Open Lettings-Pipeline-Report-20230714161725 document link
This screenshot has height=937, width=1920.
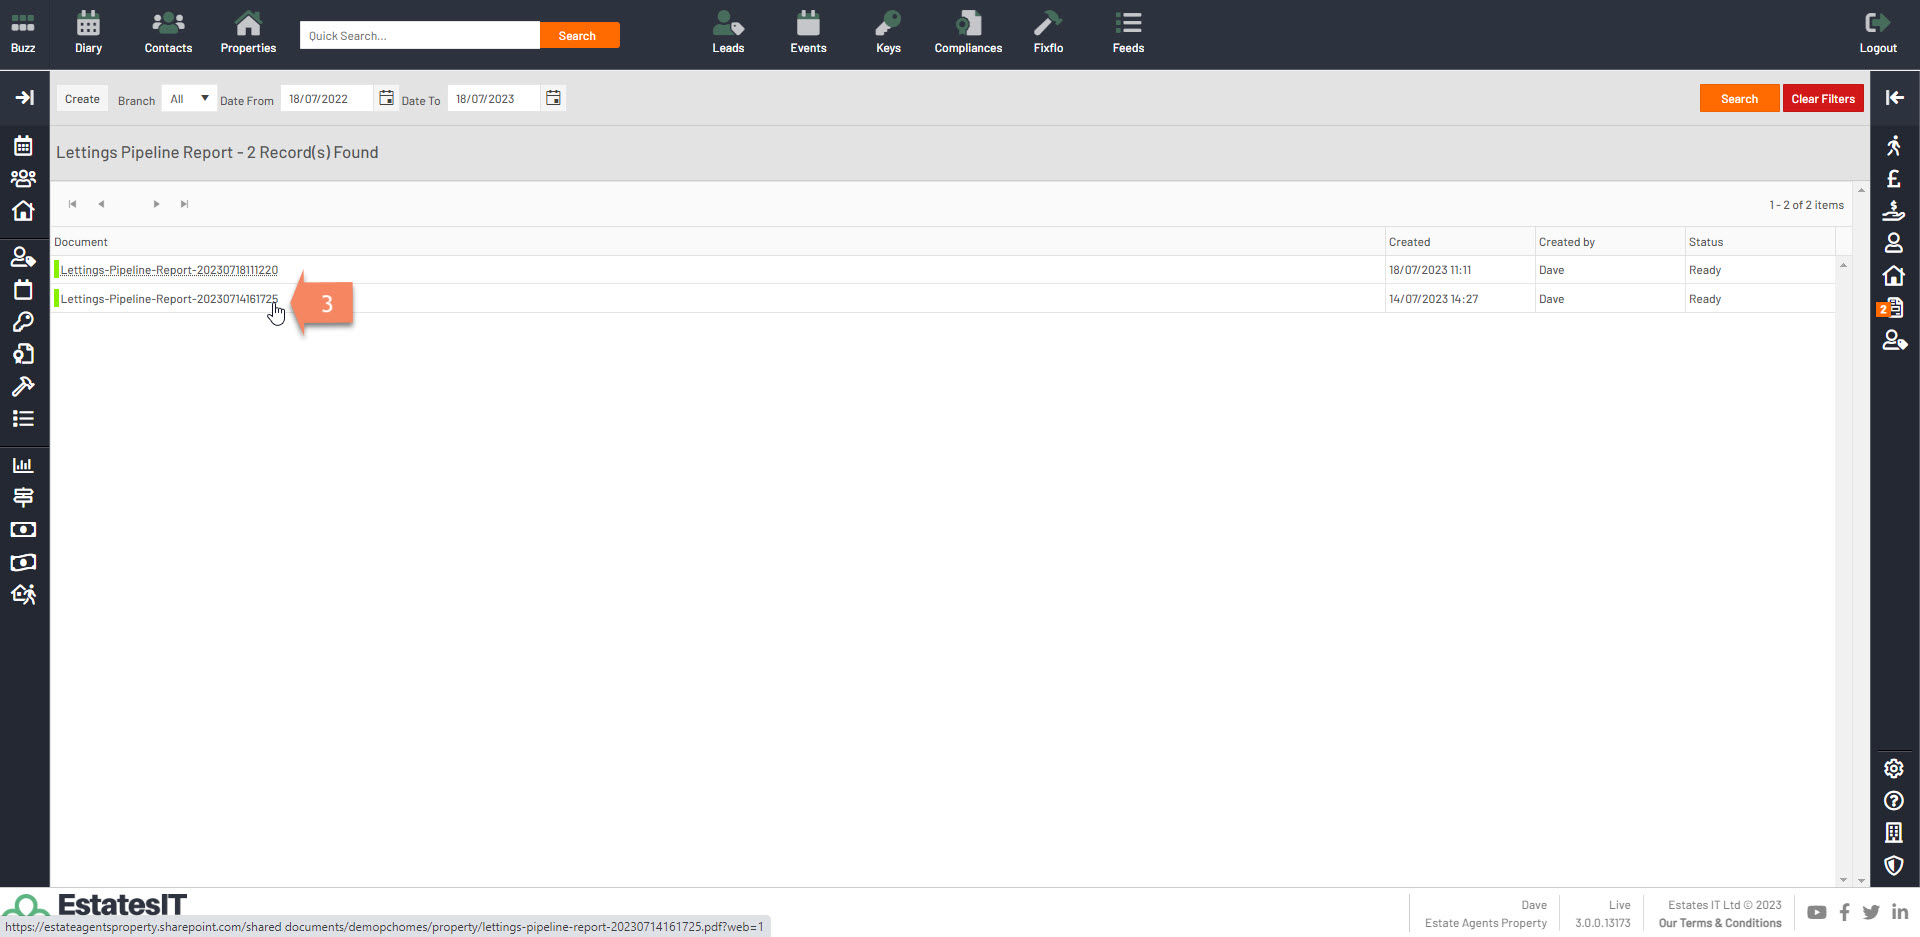pos(169,299)
